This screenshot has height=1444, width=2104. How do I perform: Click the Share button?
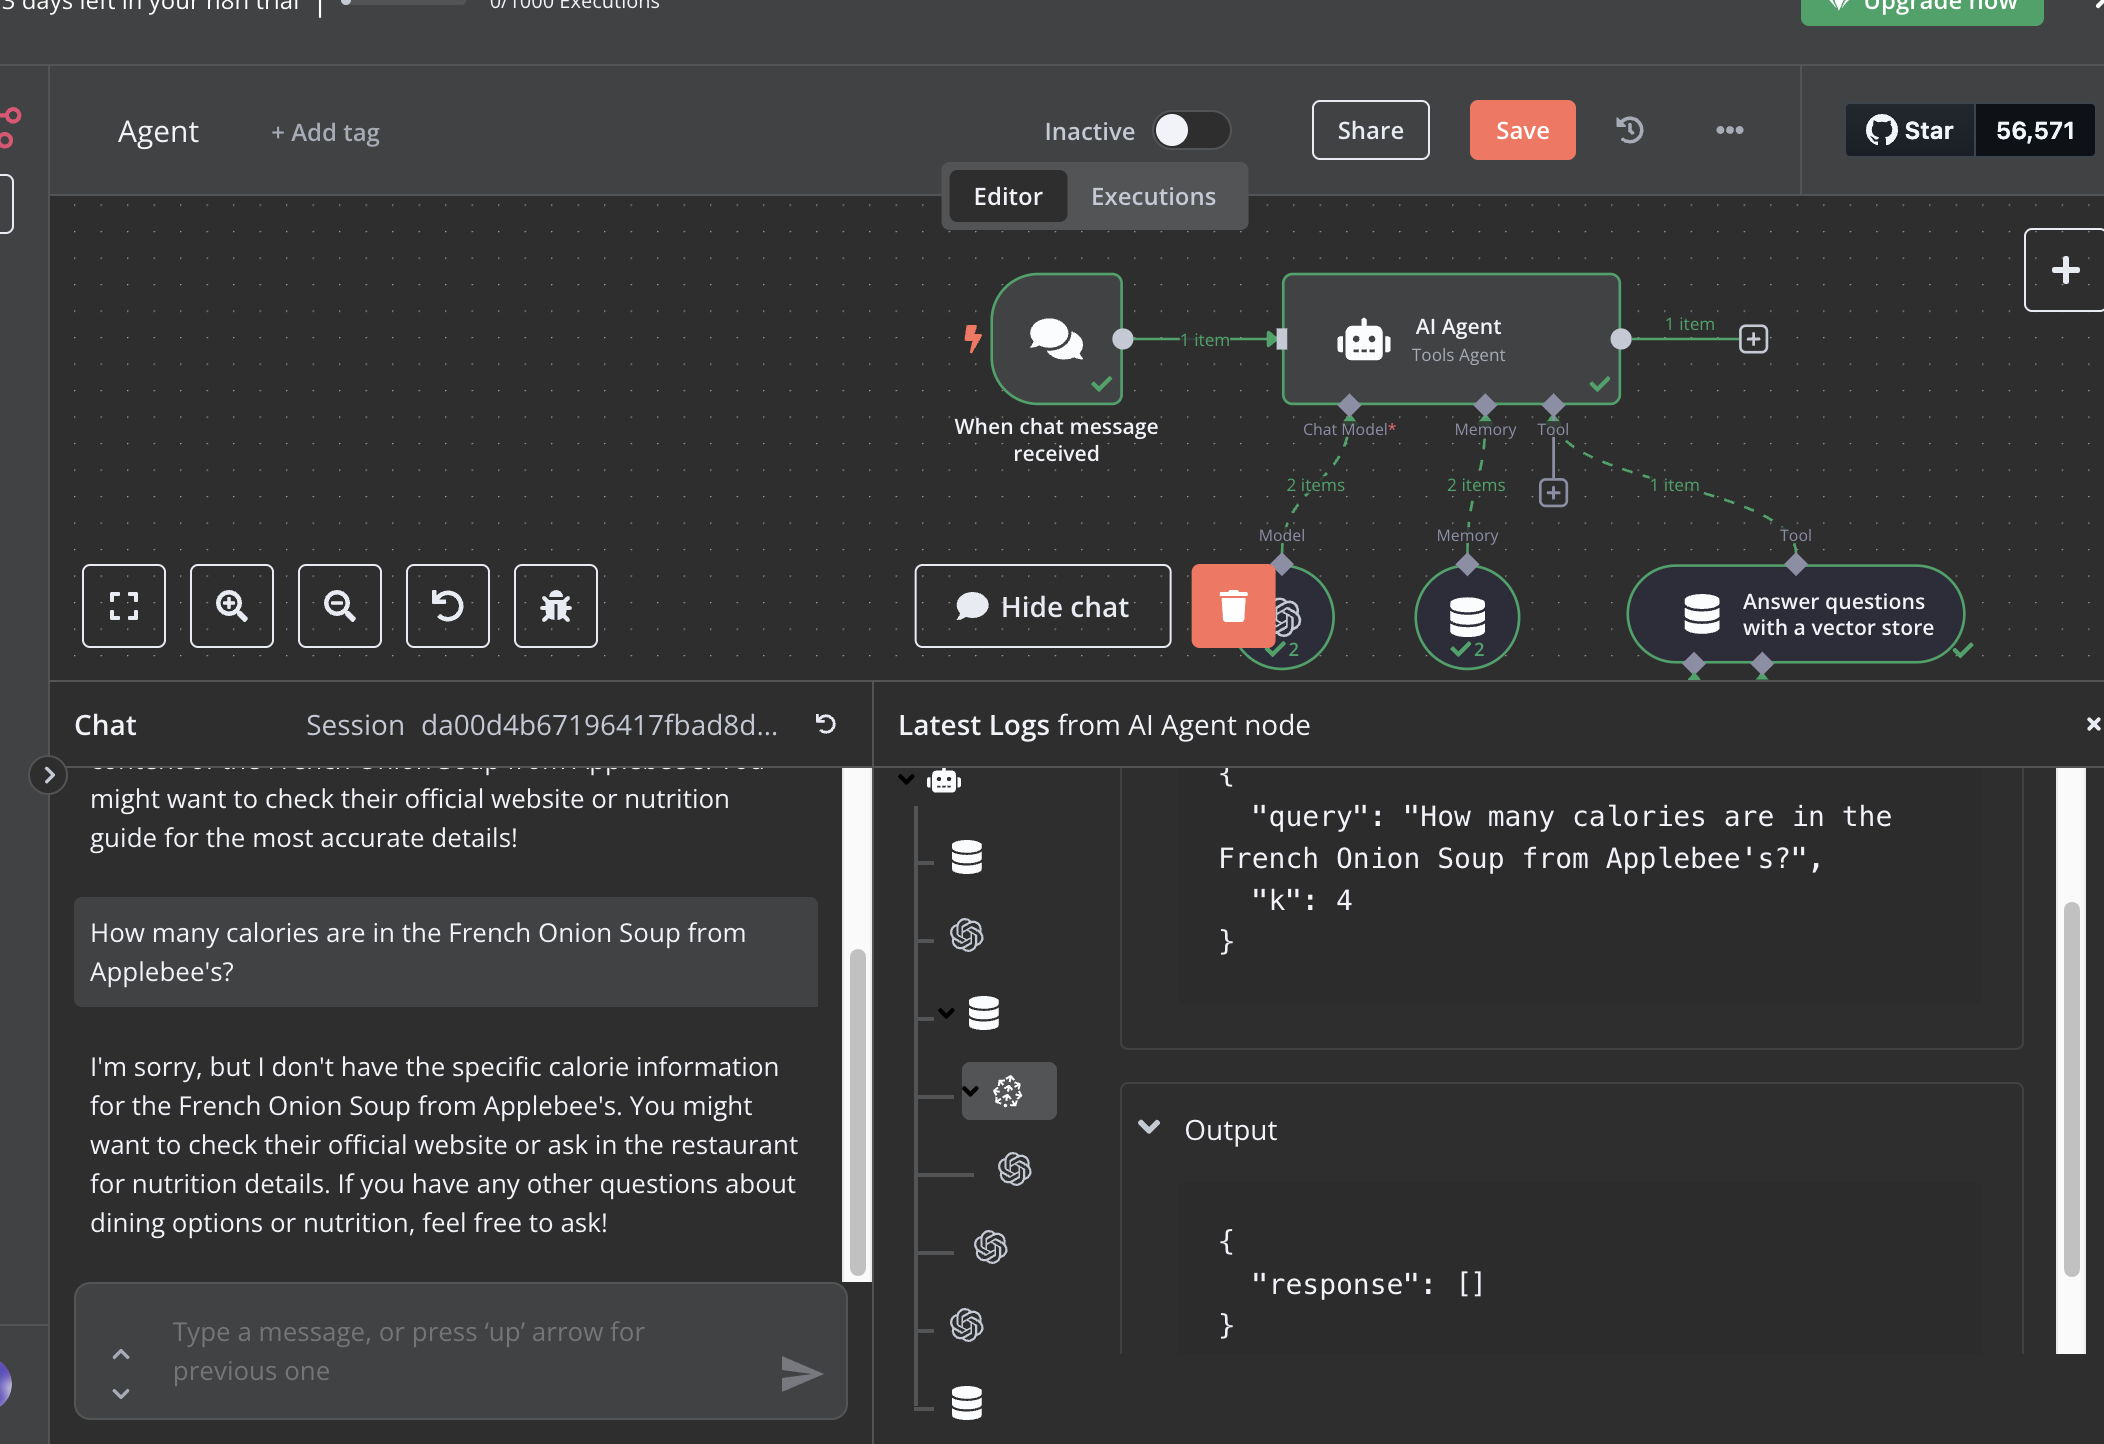[1370, 130]
